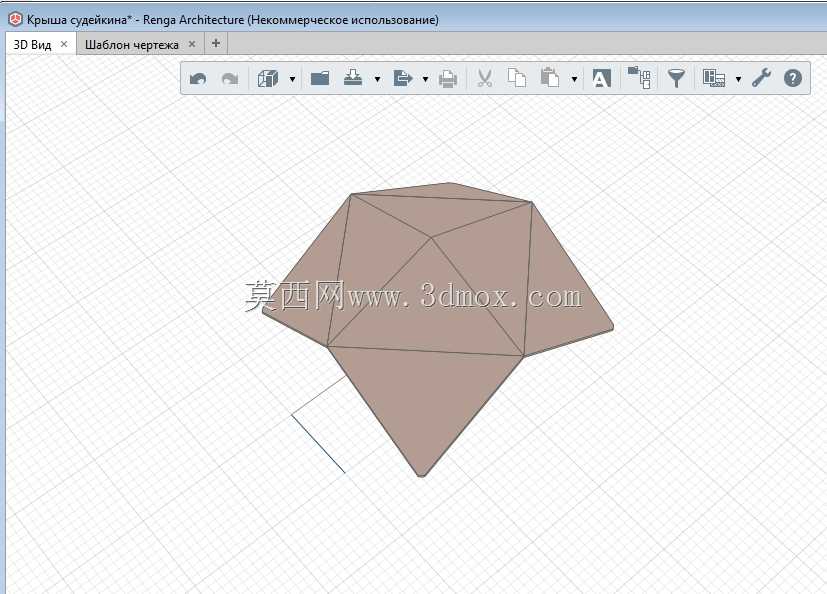Viewport: 827px width, 594px height.
Task: Open project folder icon
Action: 320,79
